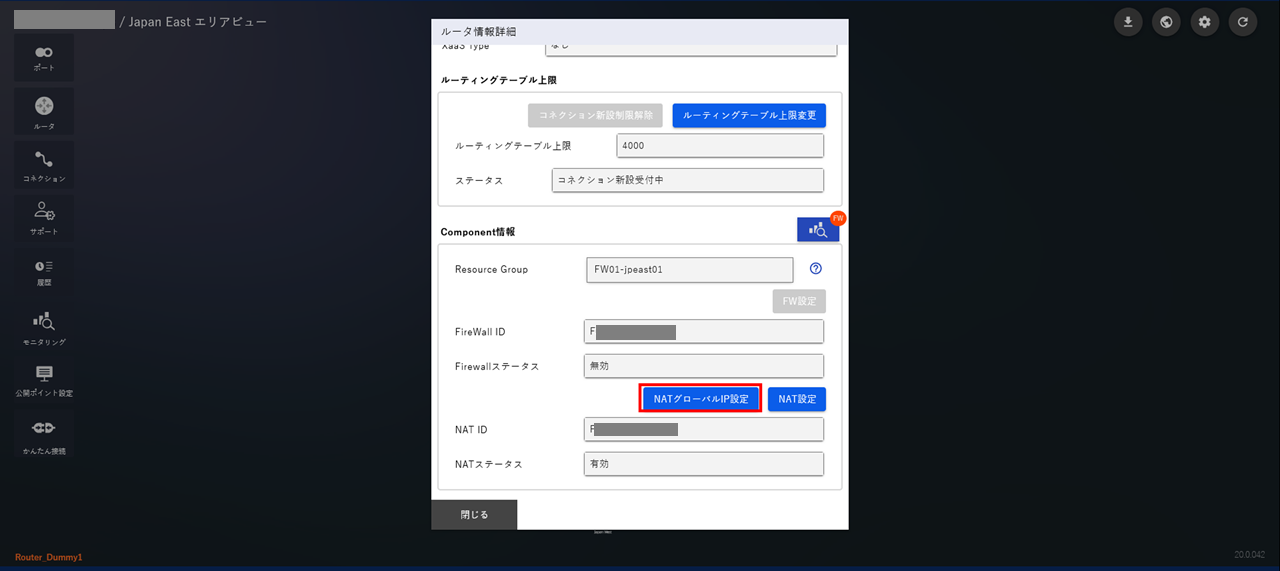Click the Firewallステータス field 無効
This screenshot has height=571, width=1280.
click(x=704, y=366)
